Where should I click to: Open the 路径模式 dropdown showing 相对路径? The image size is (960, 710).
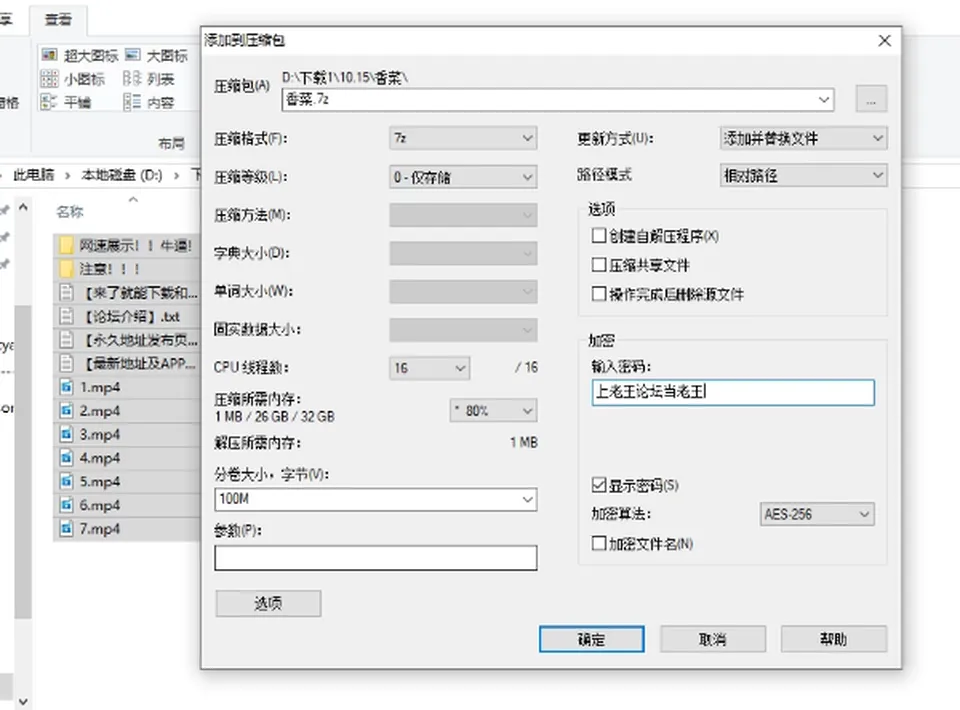pos(803,176)
